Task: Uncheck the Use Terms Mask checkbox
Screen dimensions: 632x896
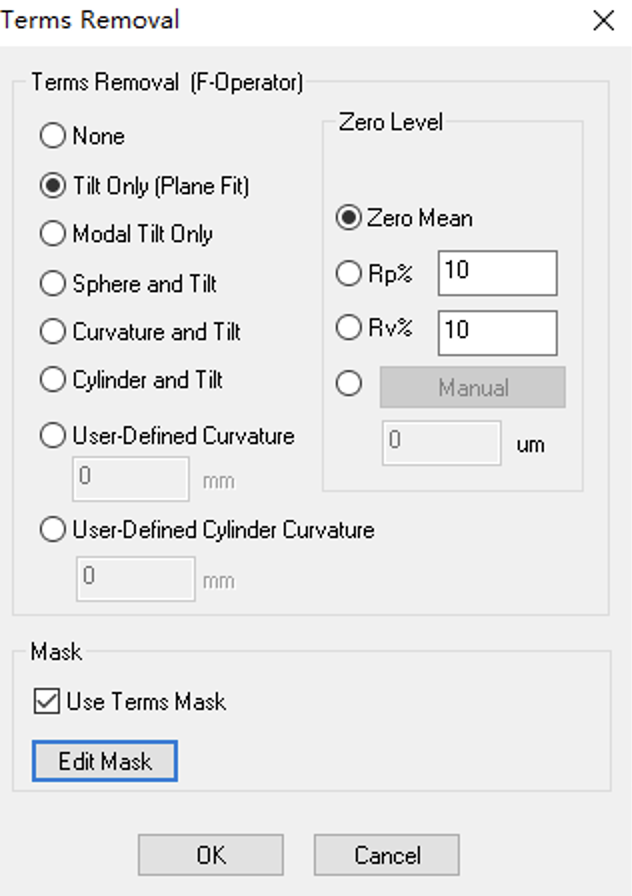Action: tap(46, 702)
